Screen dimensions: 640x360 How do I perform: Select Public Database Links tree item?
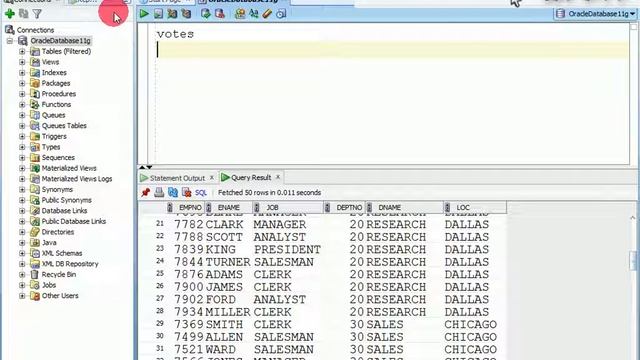[x=73, y=221]
